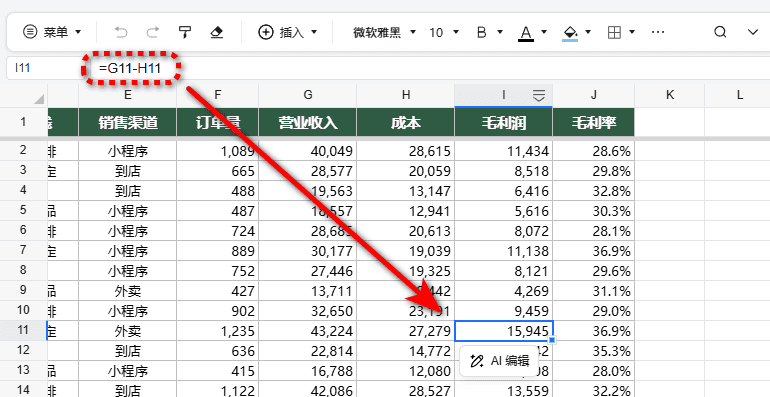Open the filter icon in column I
The image size is (770, 397).
[x=539, y=95]
